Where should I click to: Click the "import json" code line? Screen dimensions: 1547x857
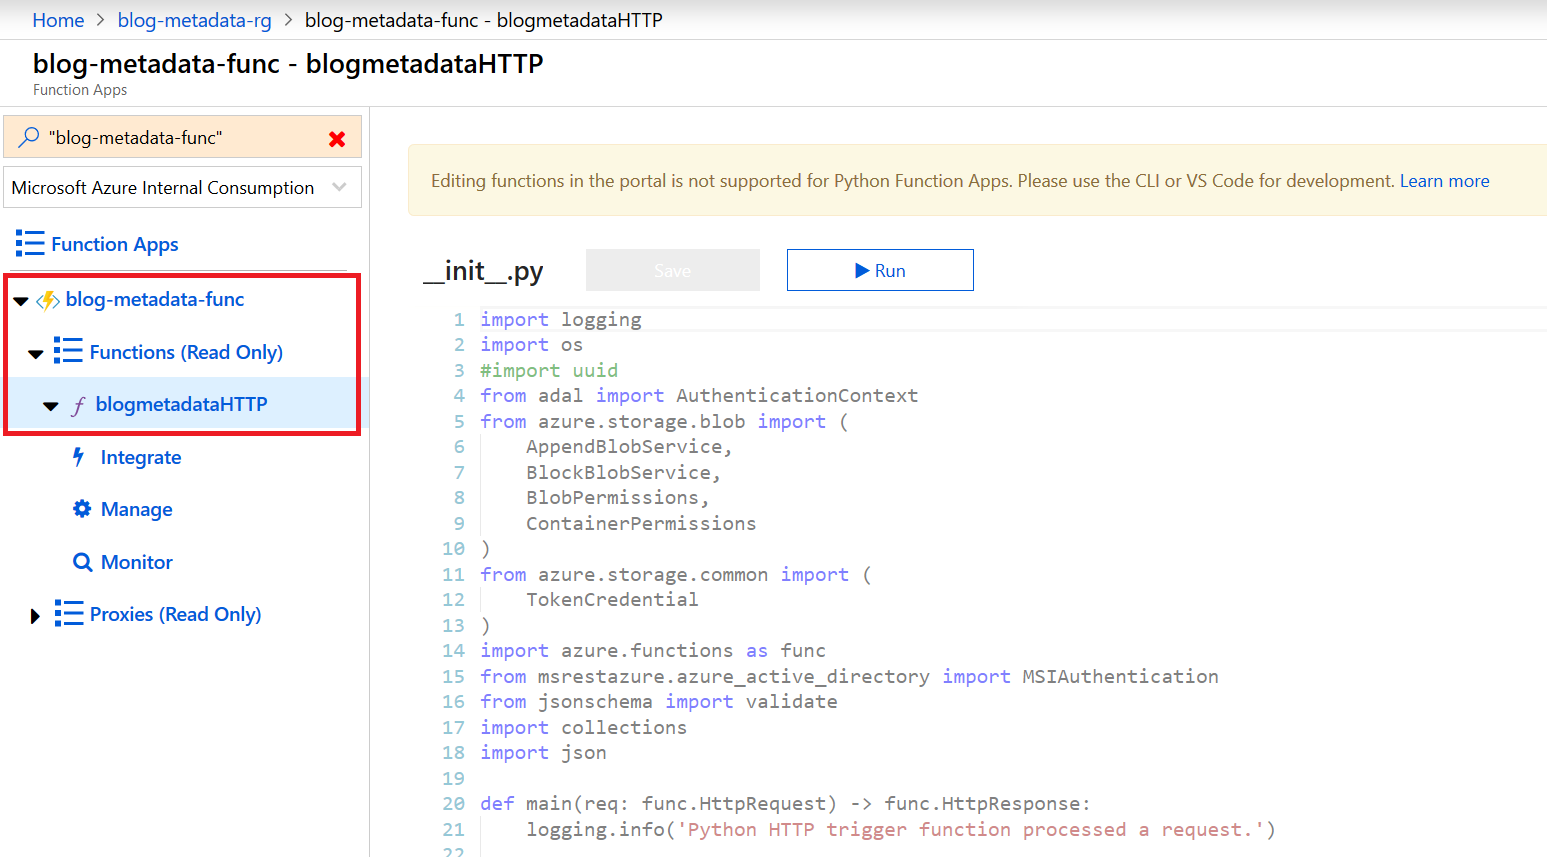coord(543,753)
